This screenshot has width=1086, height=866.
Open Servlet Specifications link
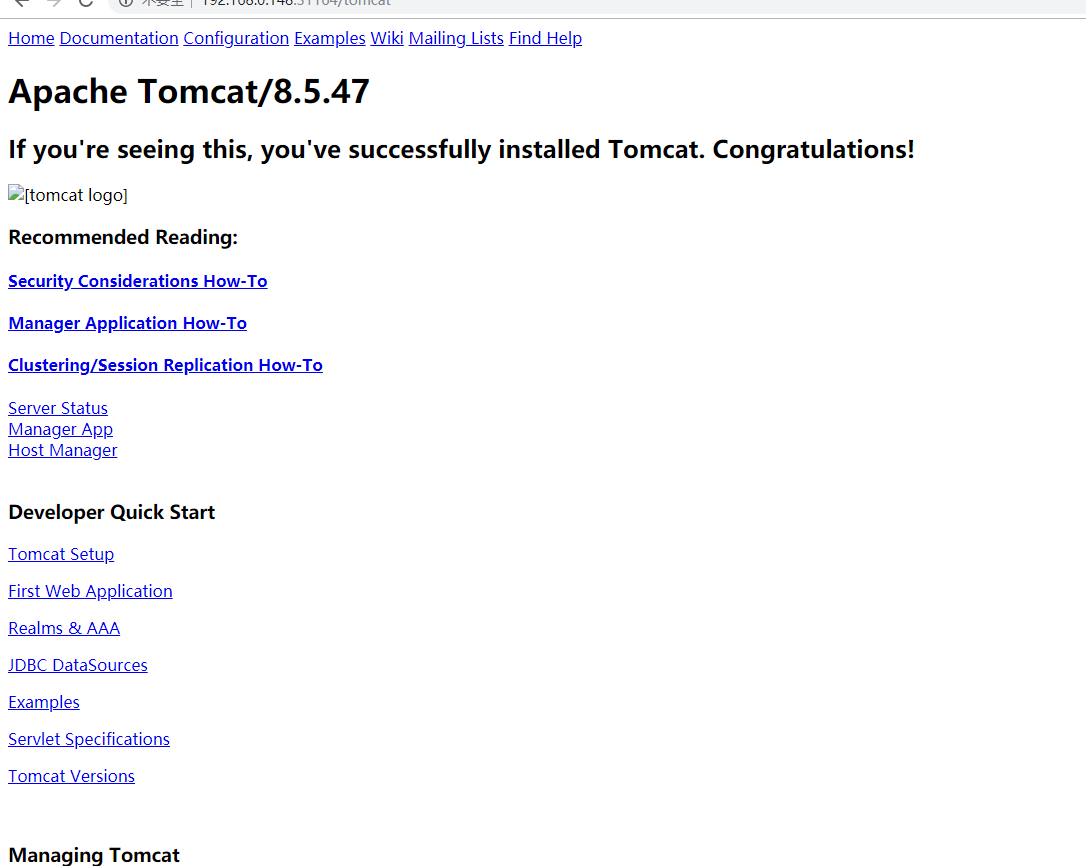coord(89,739)
